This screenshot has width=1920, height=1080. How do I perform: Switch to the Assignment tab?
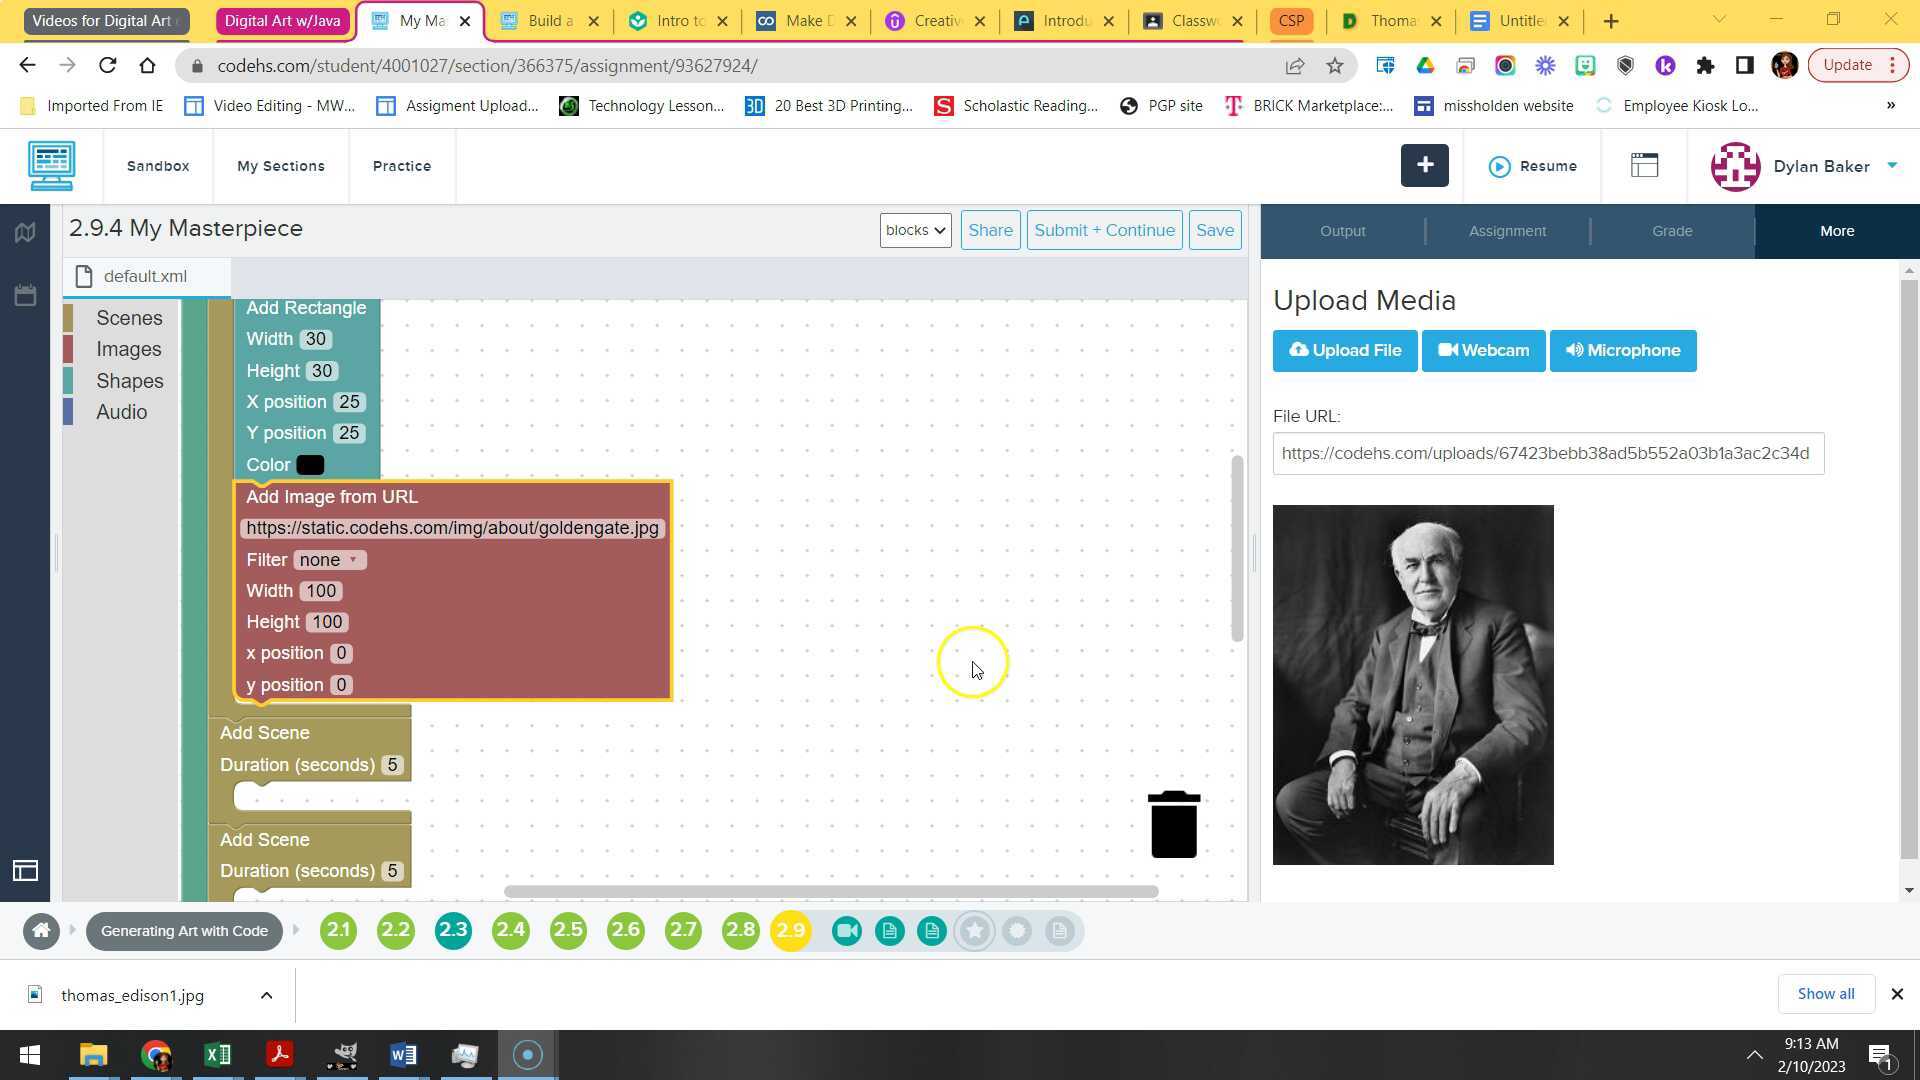[x=1507, y=230]
